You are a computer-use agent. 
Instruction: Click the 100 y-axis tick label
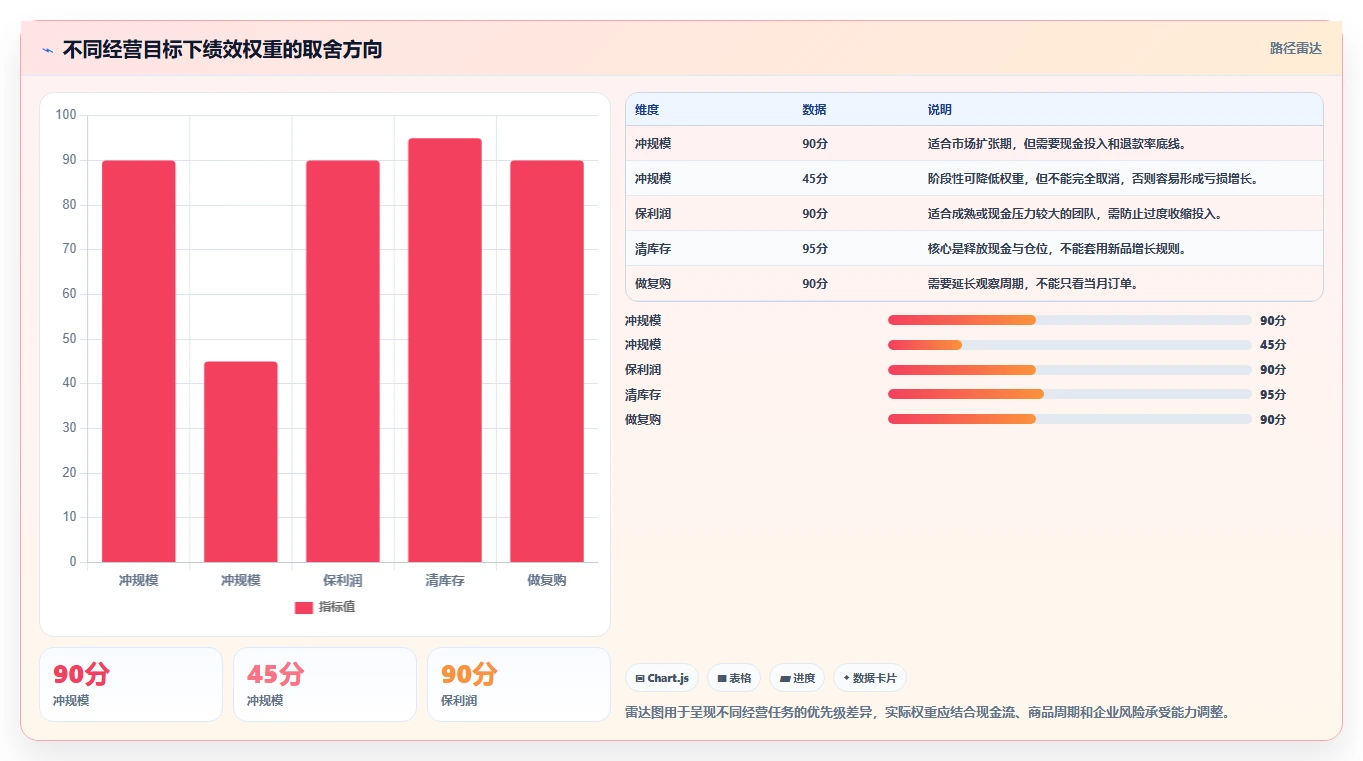click(66, 115)
